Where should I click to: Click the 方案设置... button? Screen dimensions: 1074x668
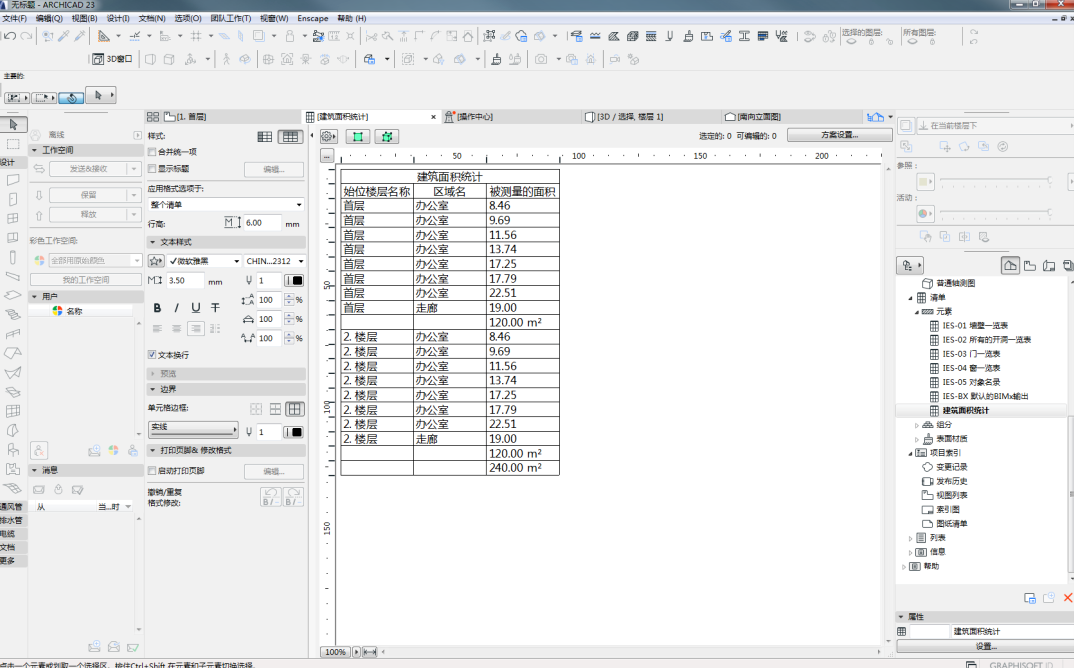[x=840, y=135]
